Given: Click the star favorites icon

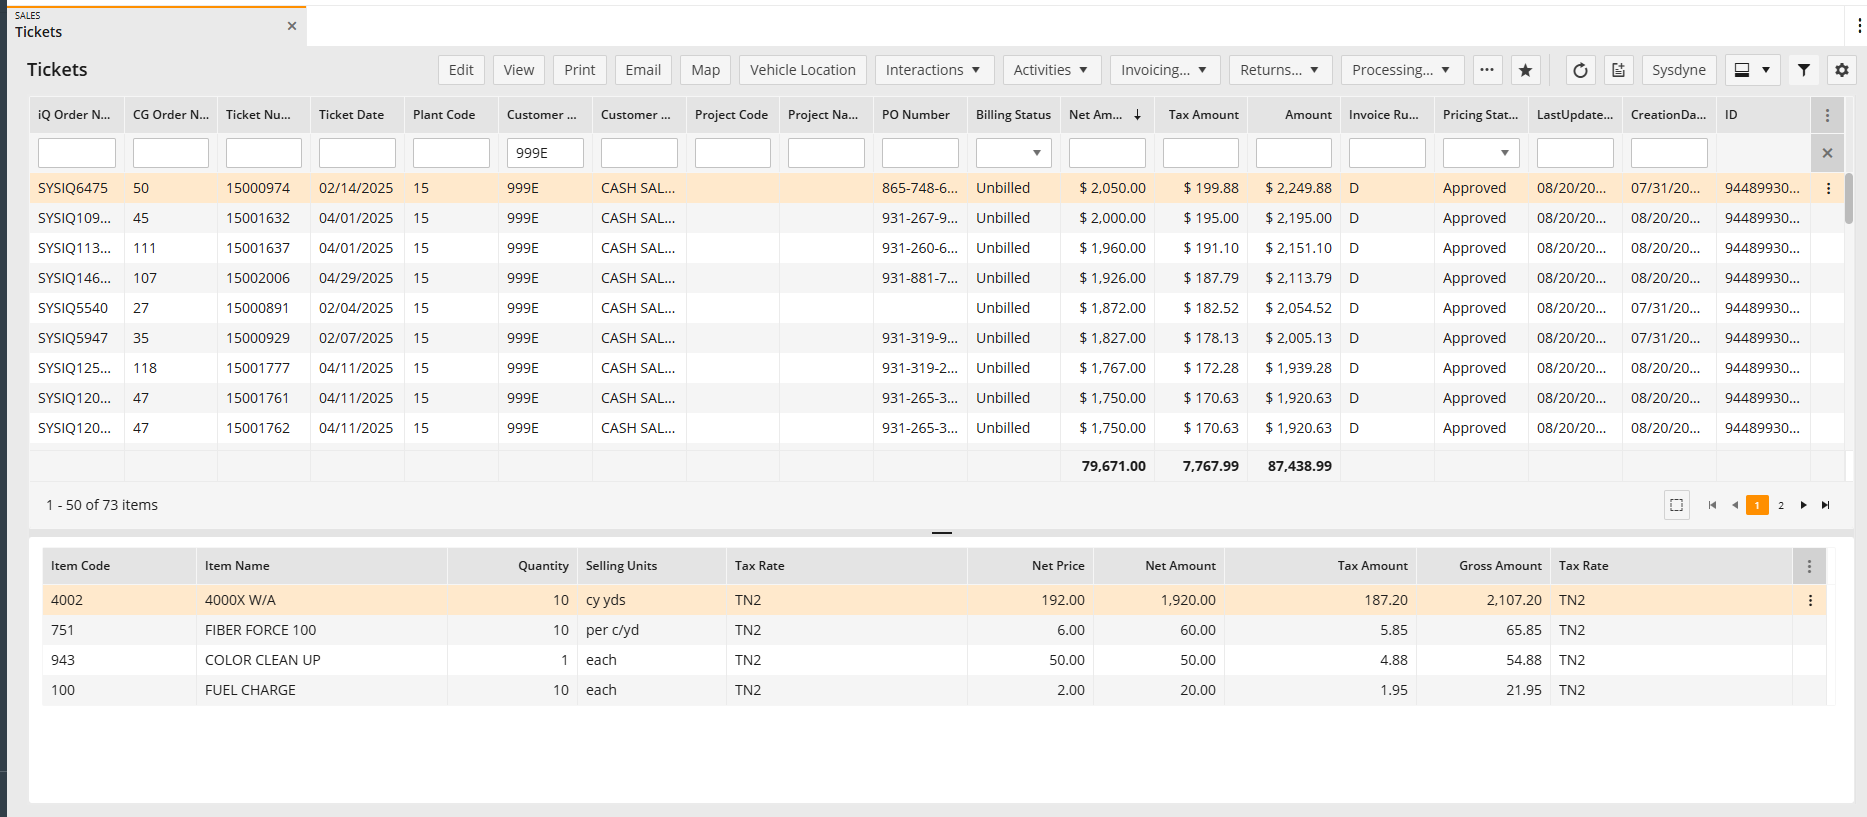Looking at the screenshot, I should tap(1525, 70).
